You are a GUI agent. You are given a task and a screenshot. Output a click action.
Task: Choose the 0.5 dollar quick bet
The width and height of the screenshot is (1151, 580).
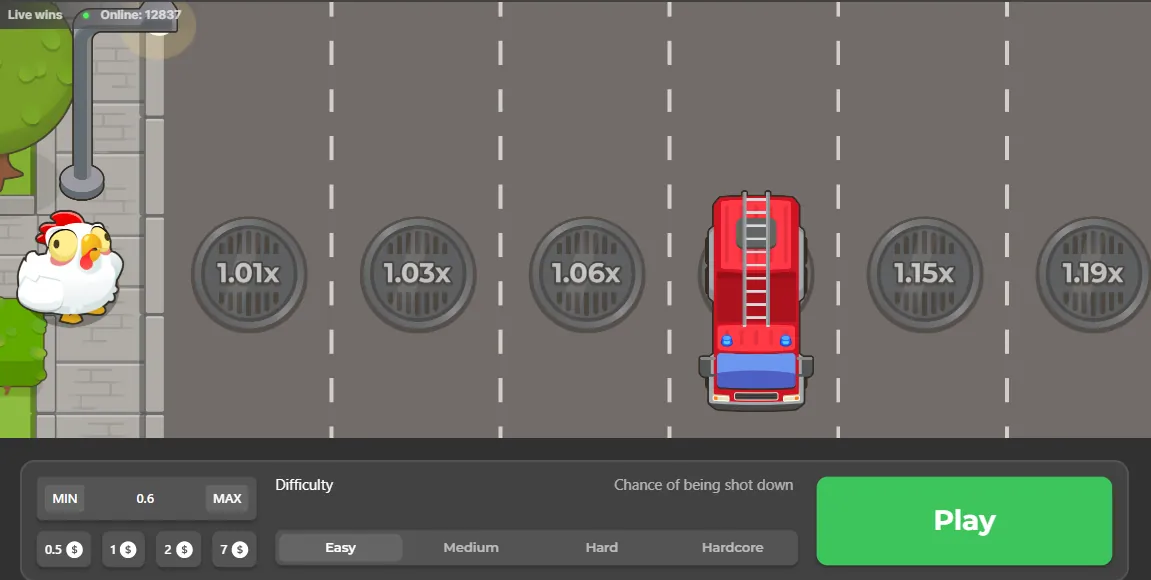(x=63, y=549)
